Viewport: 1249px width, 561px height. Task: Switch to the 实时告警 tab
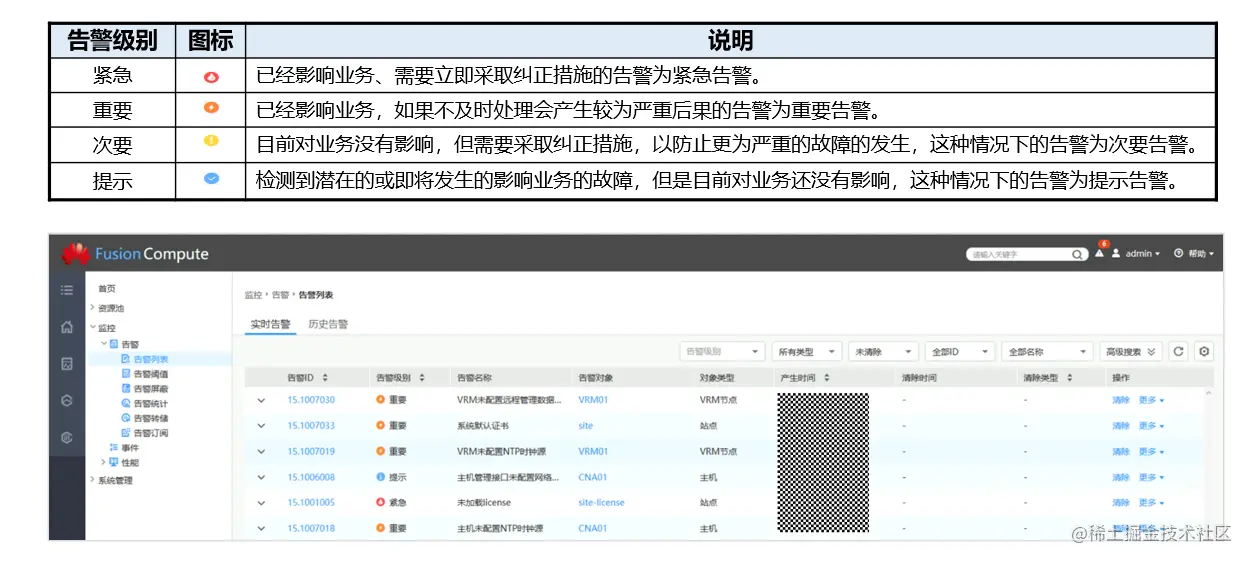pyautogui.click(x=270, y=324)
